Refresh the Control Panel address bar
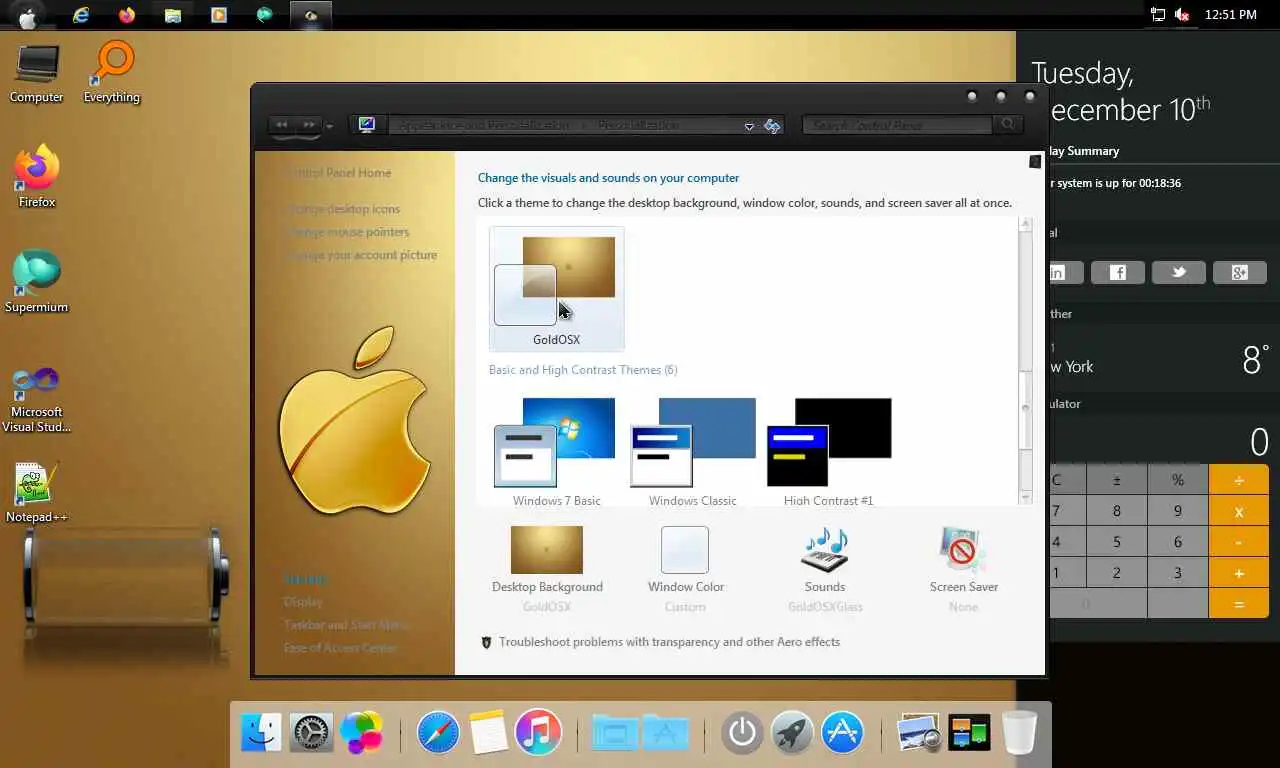 tap(772, 126)
